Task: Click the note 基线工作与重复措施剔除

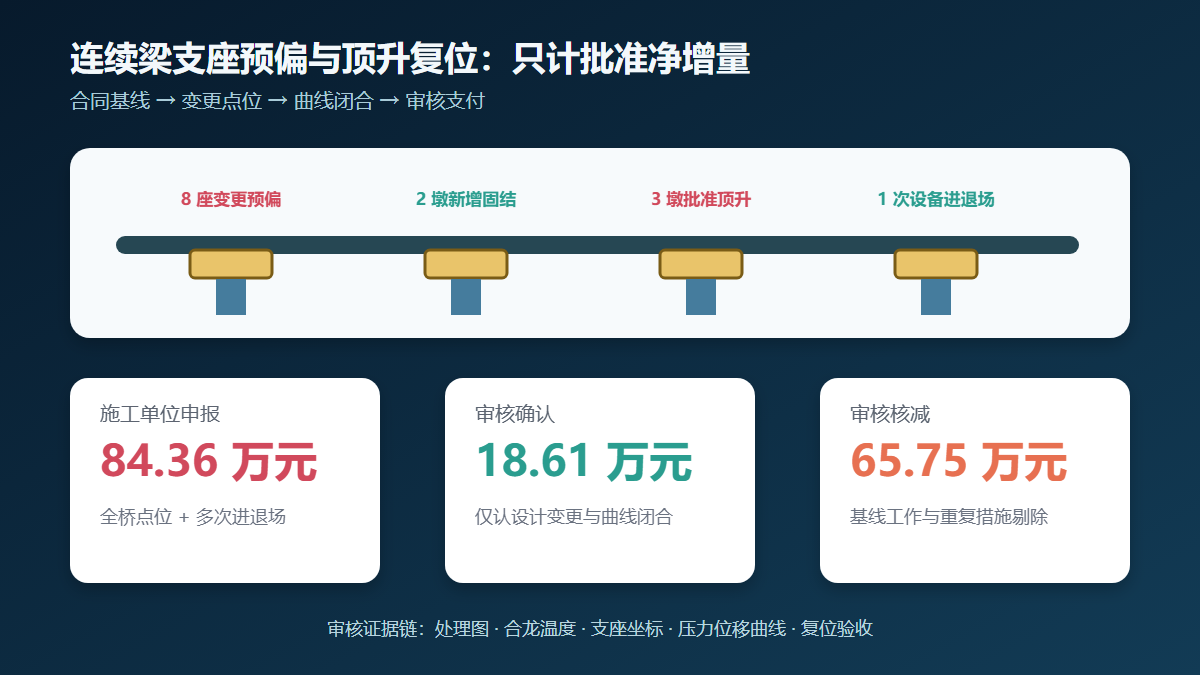Action: (x=949, y=517)
